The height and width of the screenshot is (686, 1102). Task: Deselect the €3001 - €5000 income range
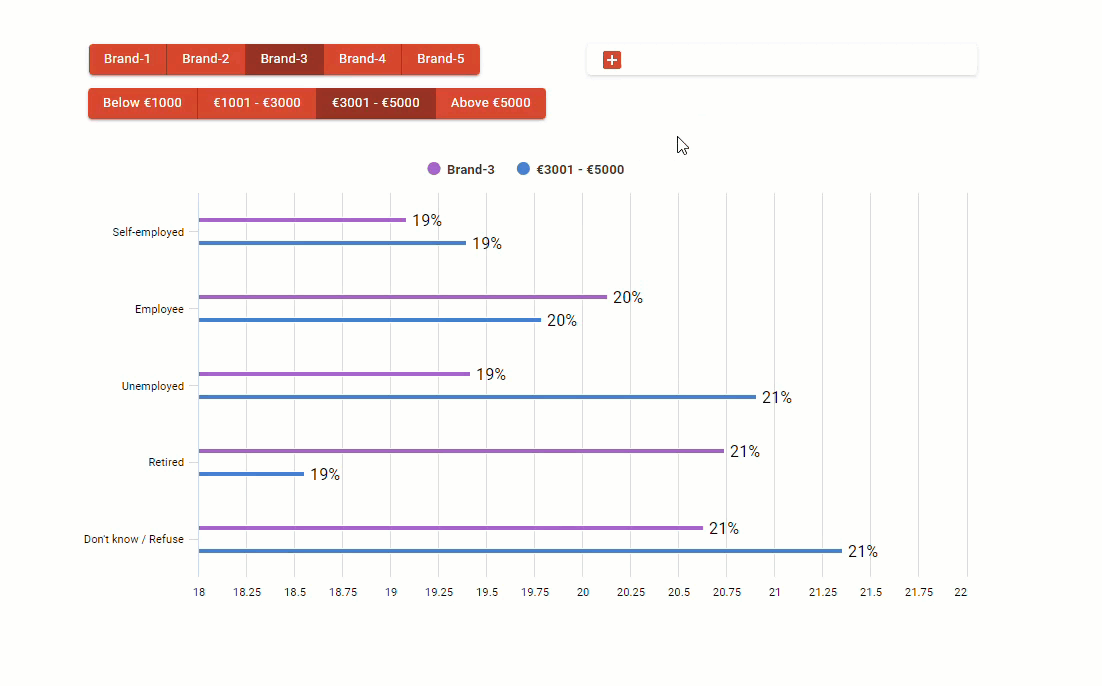pyautogui.click(x=375, y=103)
